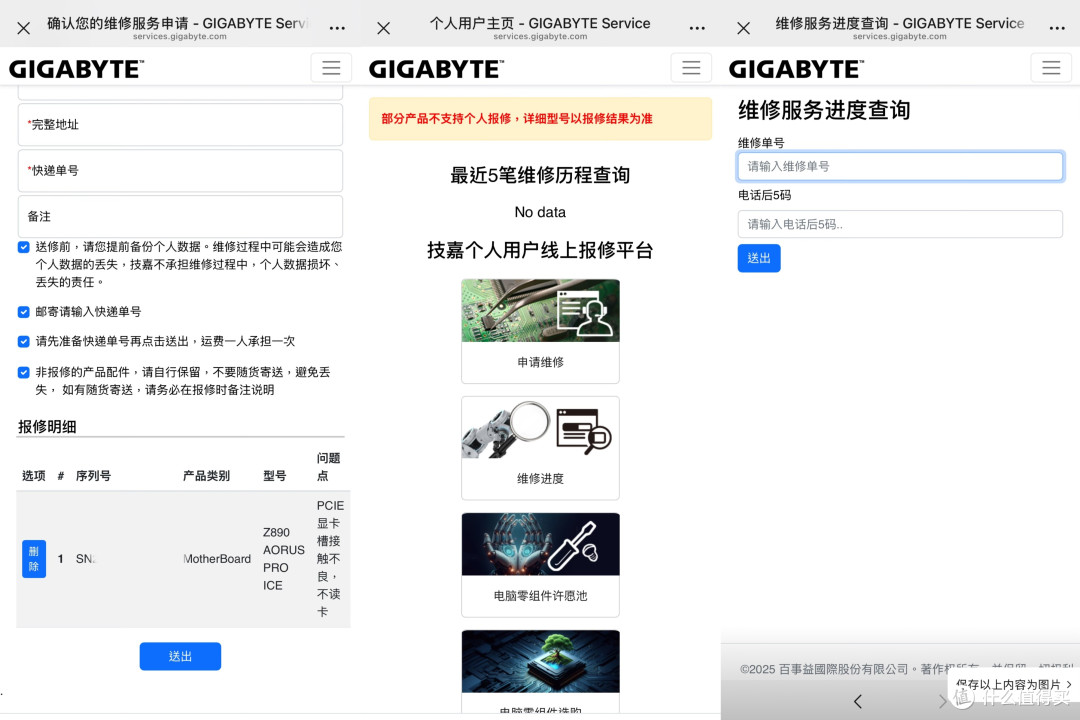Click the 维修进度 label
Image resolution: width=1080 pixels, height=720 pixels.
click(x=541, y=479)
